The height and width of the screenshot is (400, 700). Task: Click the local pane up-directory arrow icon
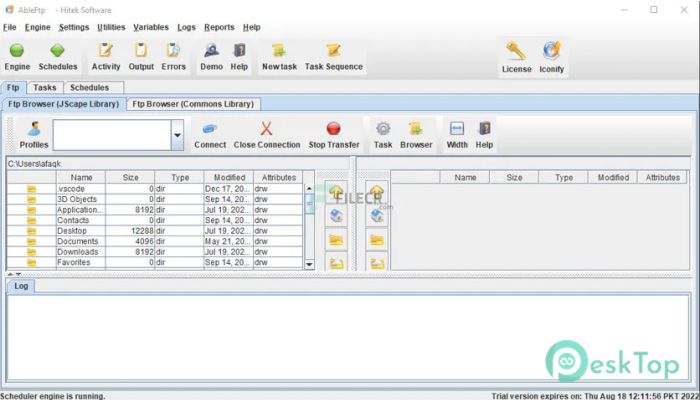click(x=336, y=192)
